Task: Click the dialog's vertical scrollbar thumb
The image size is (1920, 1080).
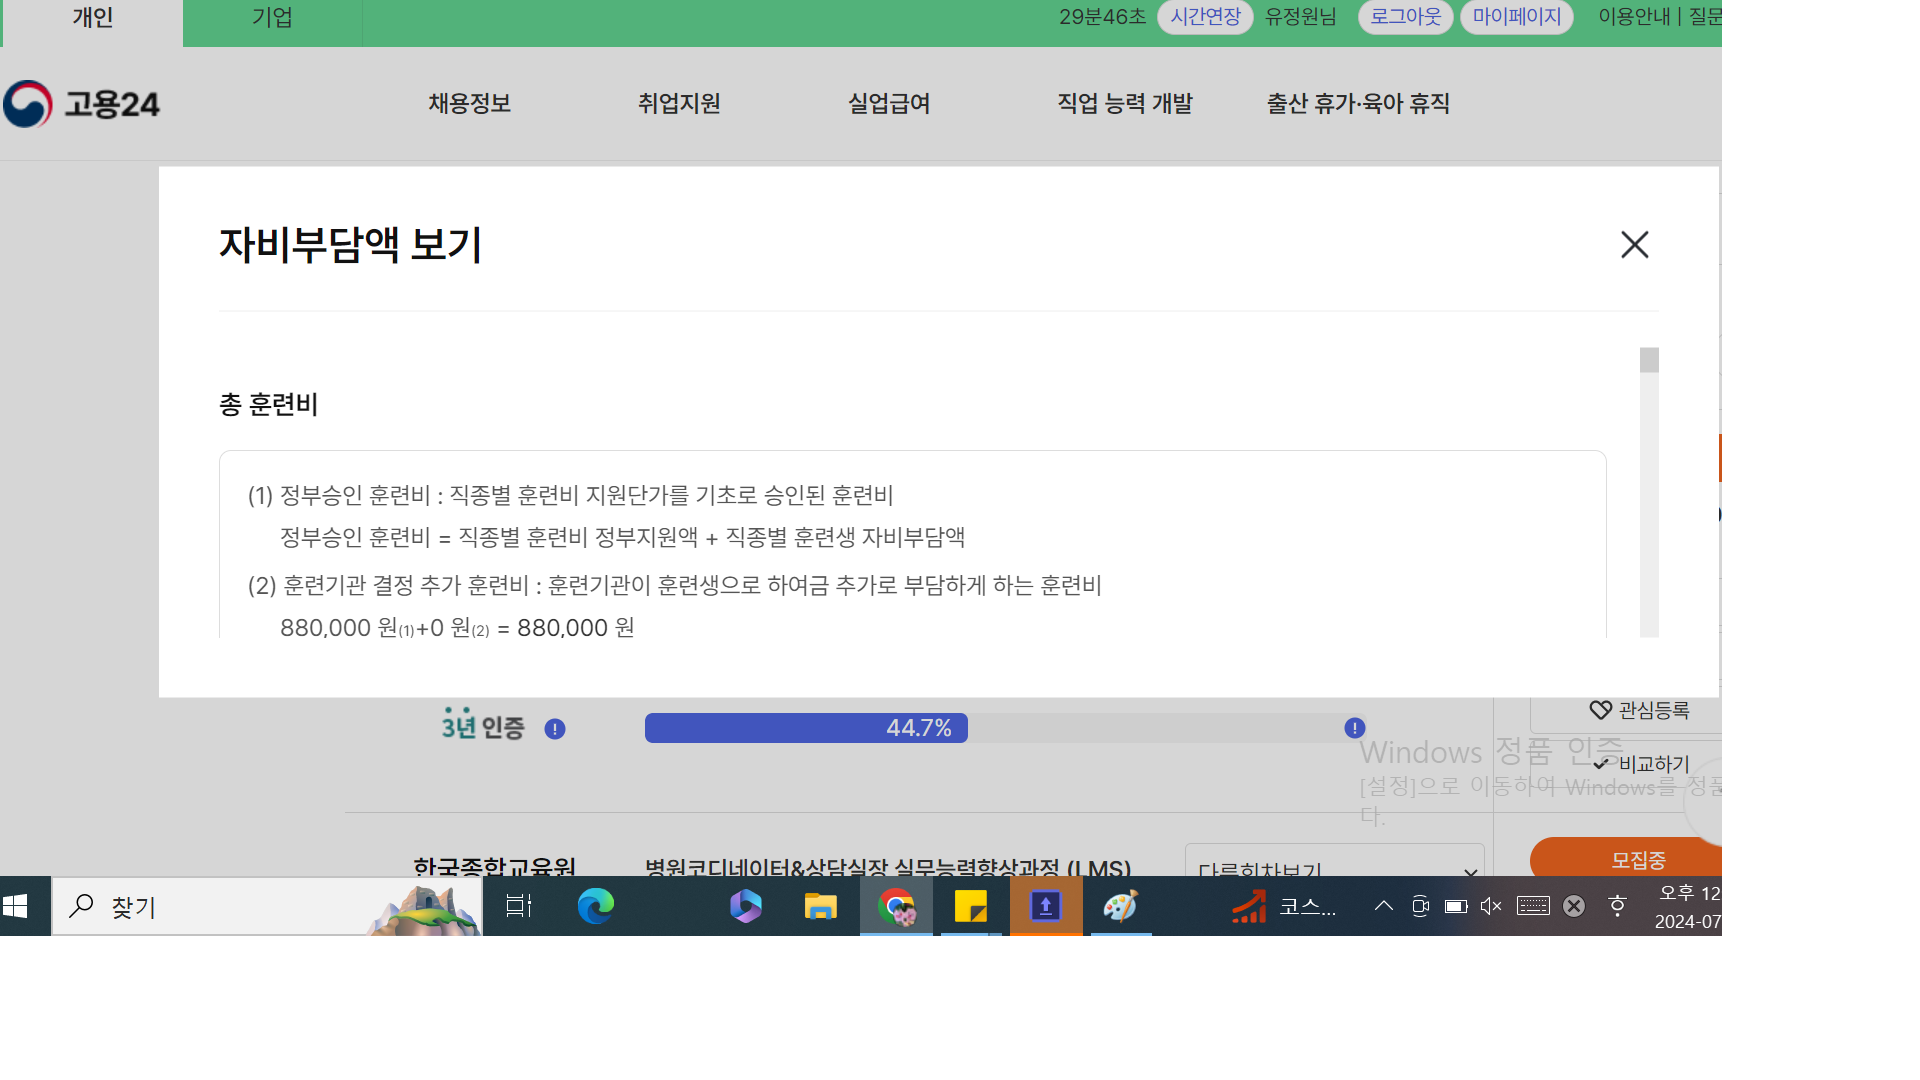Action: (1649, 360)
